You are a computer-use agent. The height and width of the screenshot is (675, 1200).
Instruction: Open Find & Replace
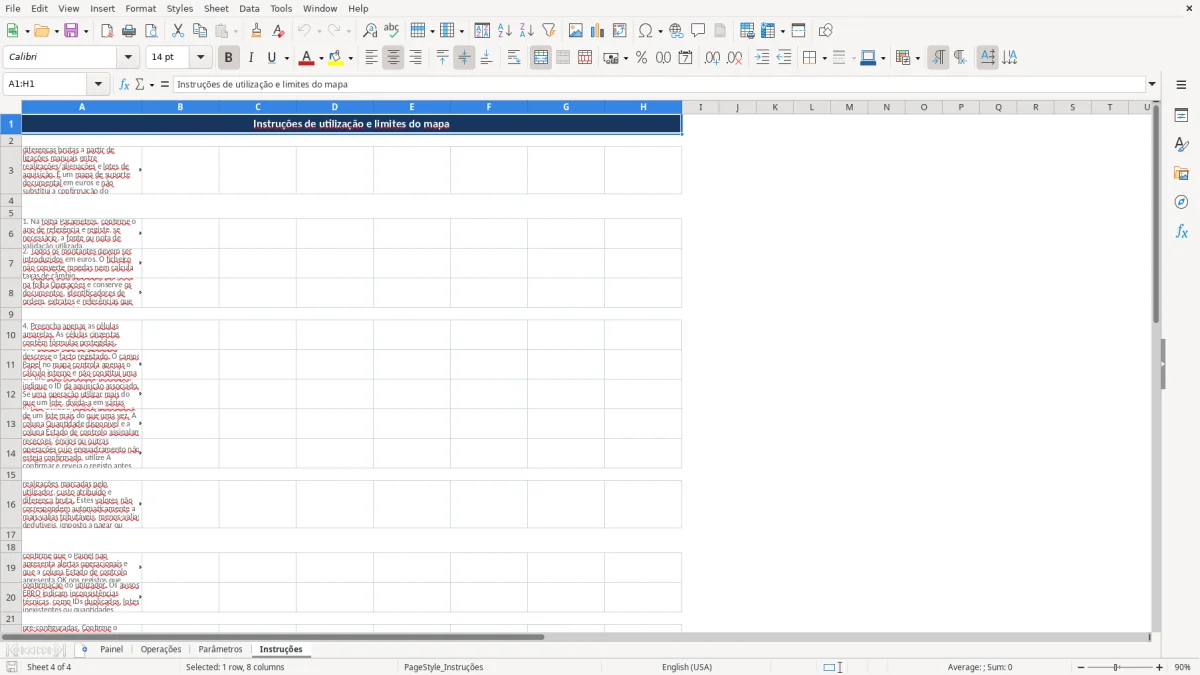tap(370, 31)
